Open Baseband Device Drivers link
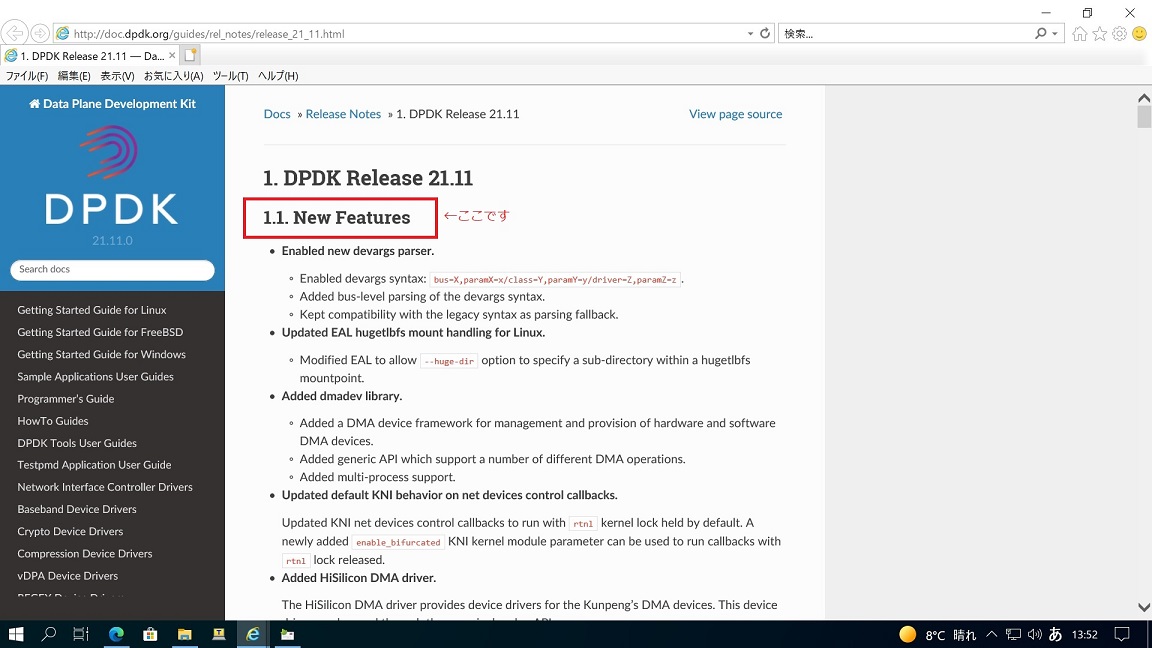Viewport: 1152px width, 648px height. [77, 509]
